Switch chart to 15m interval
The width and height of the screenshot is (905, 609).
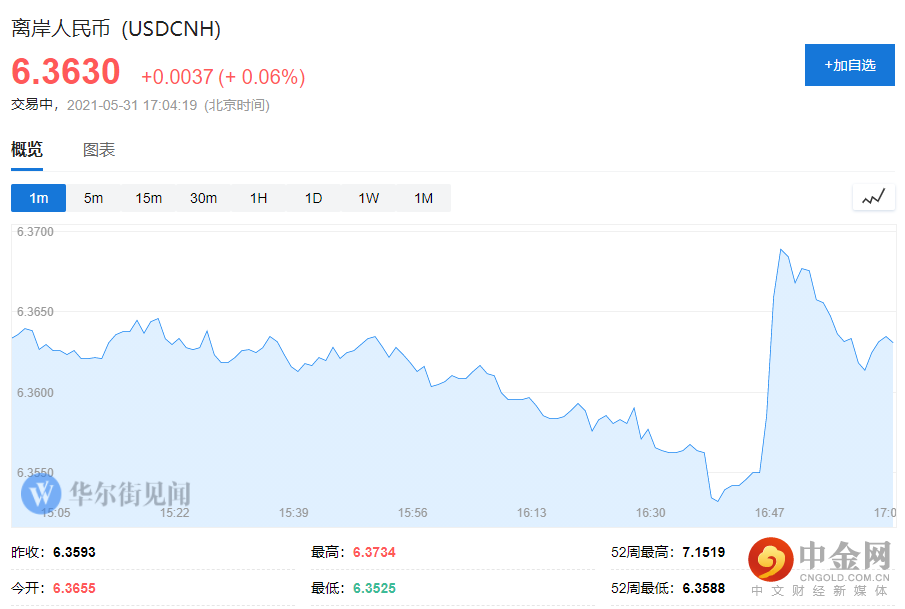(148, 198)
